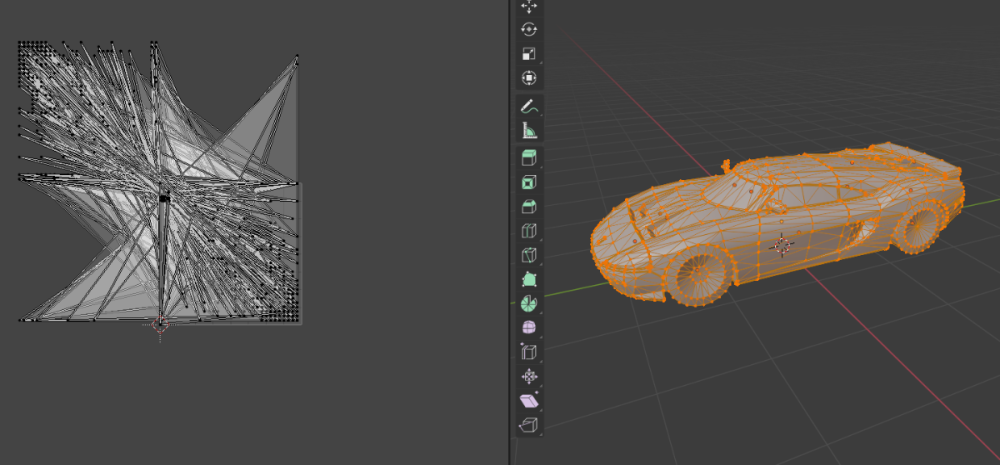Viewport: 1000px width, 465px height.
Task: Select the Annotate pencil tool
Action: pos(529,106)
